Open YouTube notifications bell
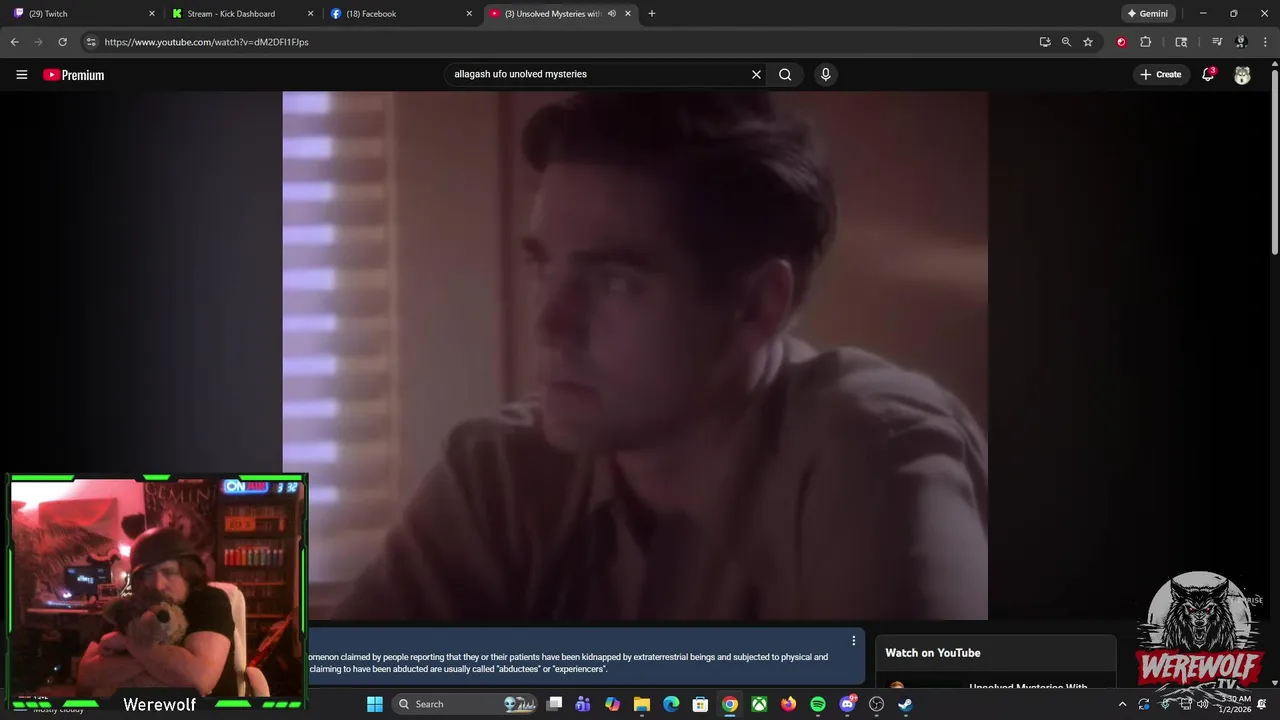Image resolution: width=1280 pixels, height=720 pixels. click(1208, 74)
